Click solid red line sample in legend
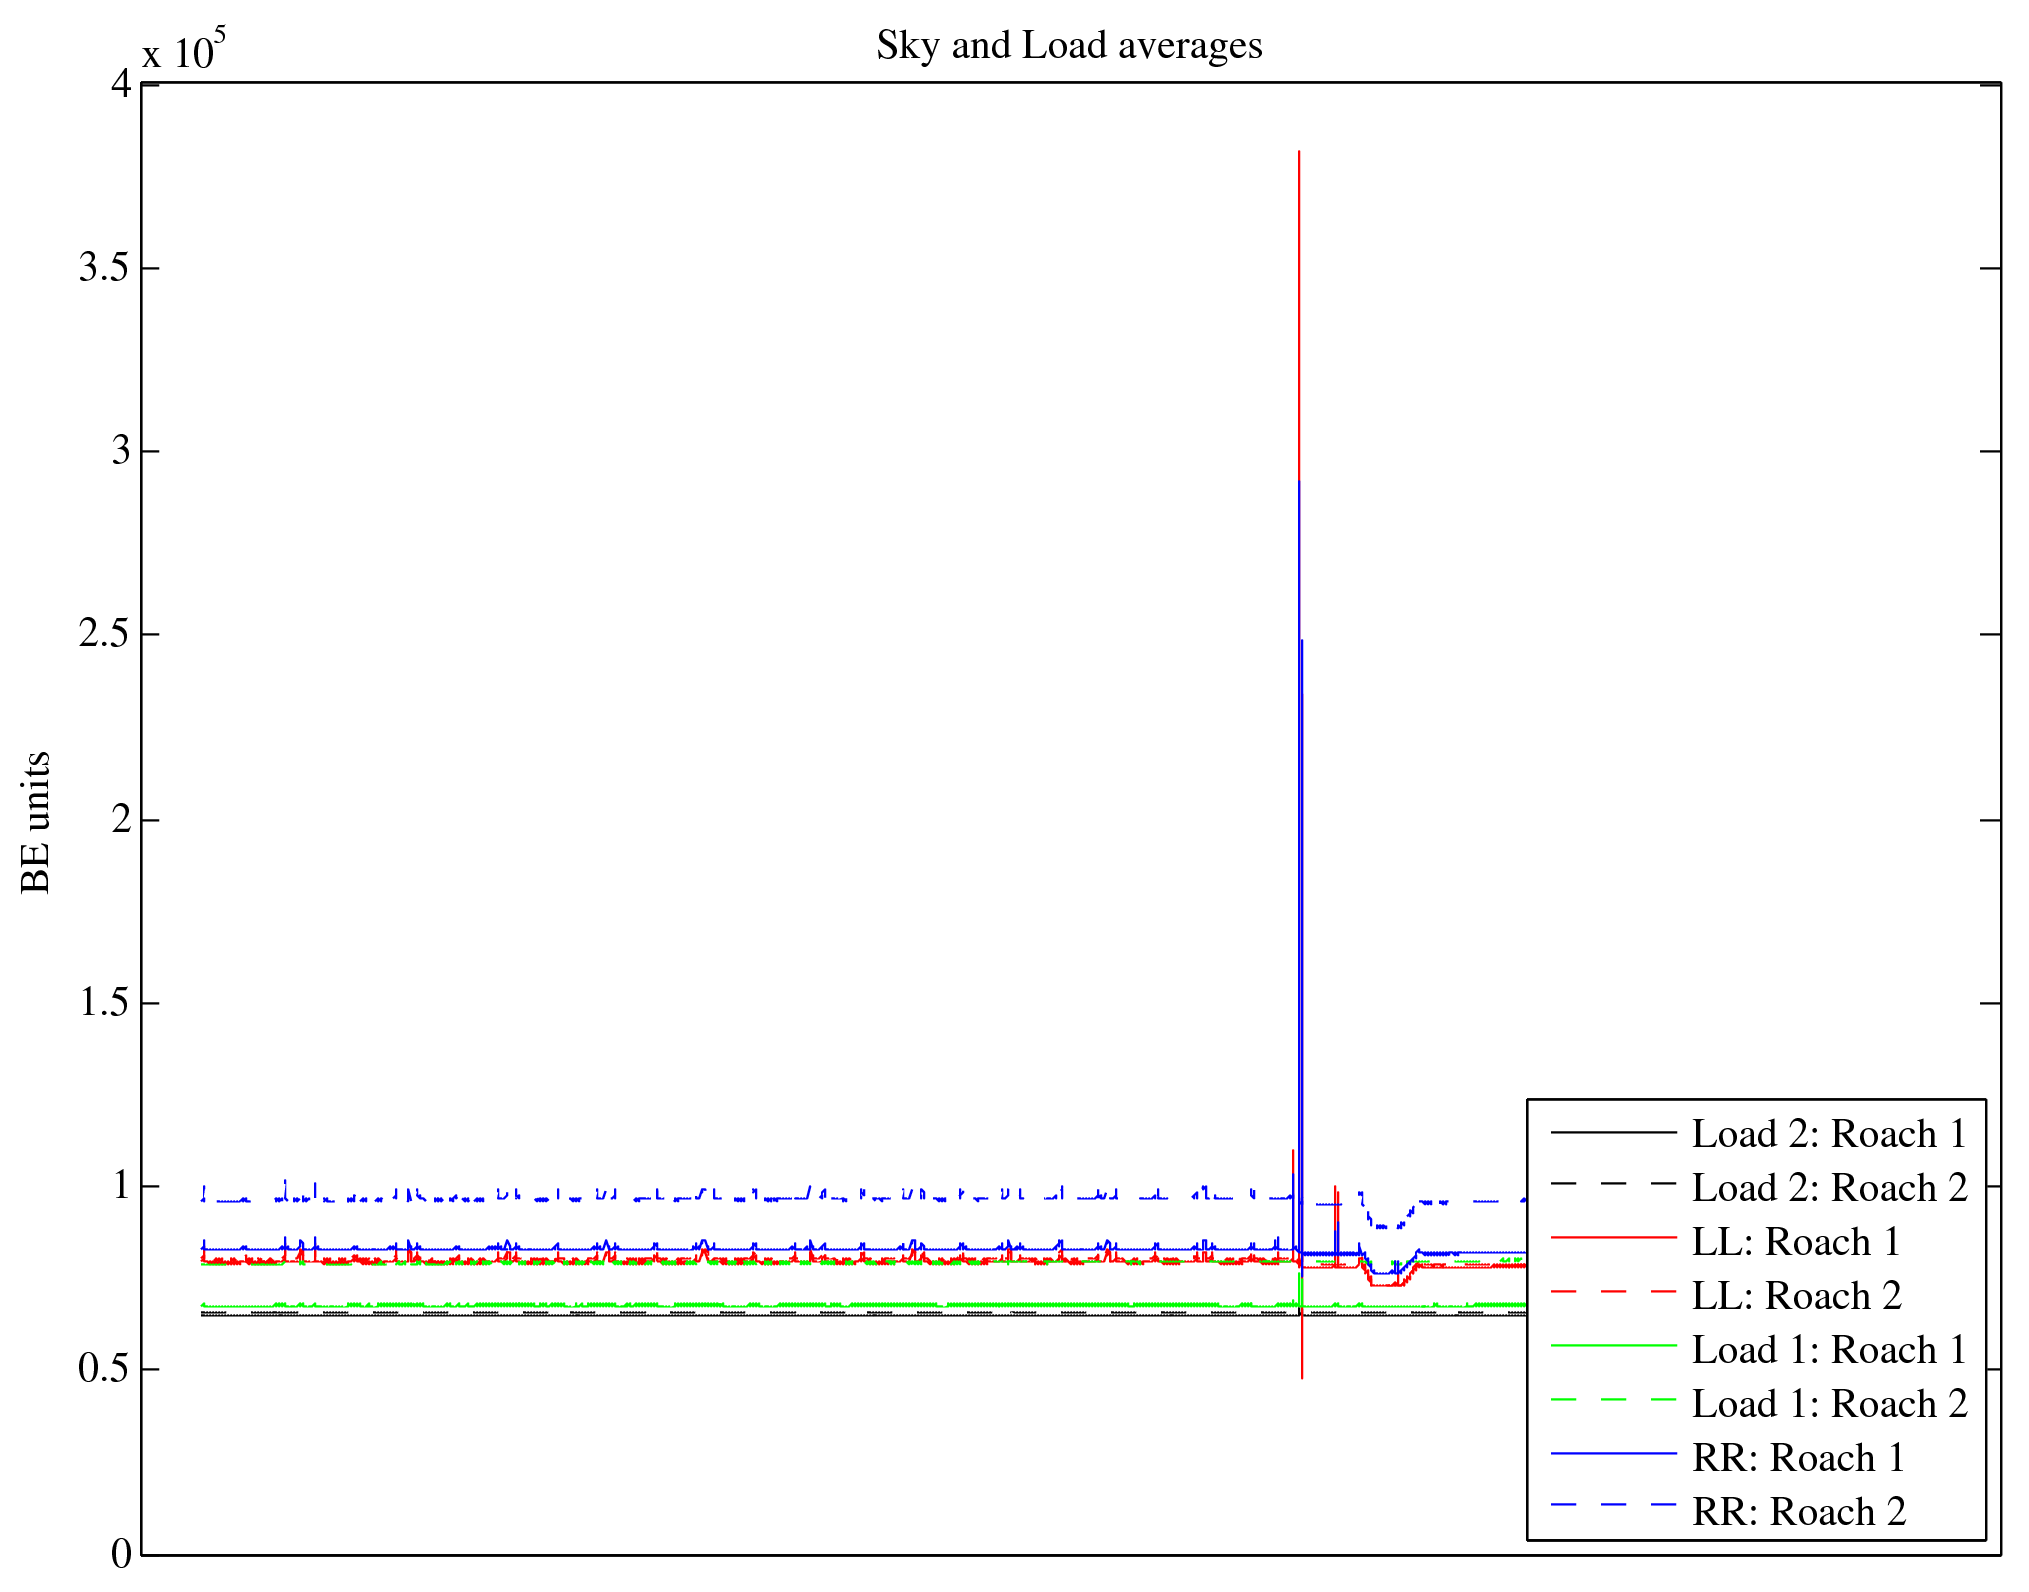Image resolution: width=2029 pixels, height=1592 pixels. 1613,1238
